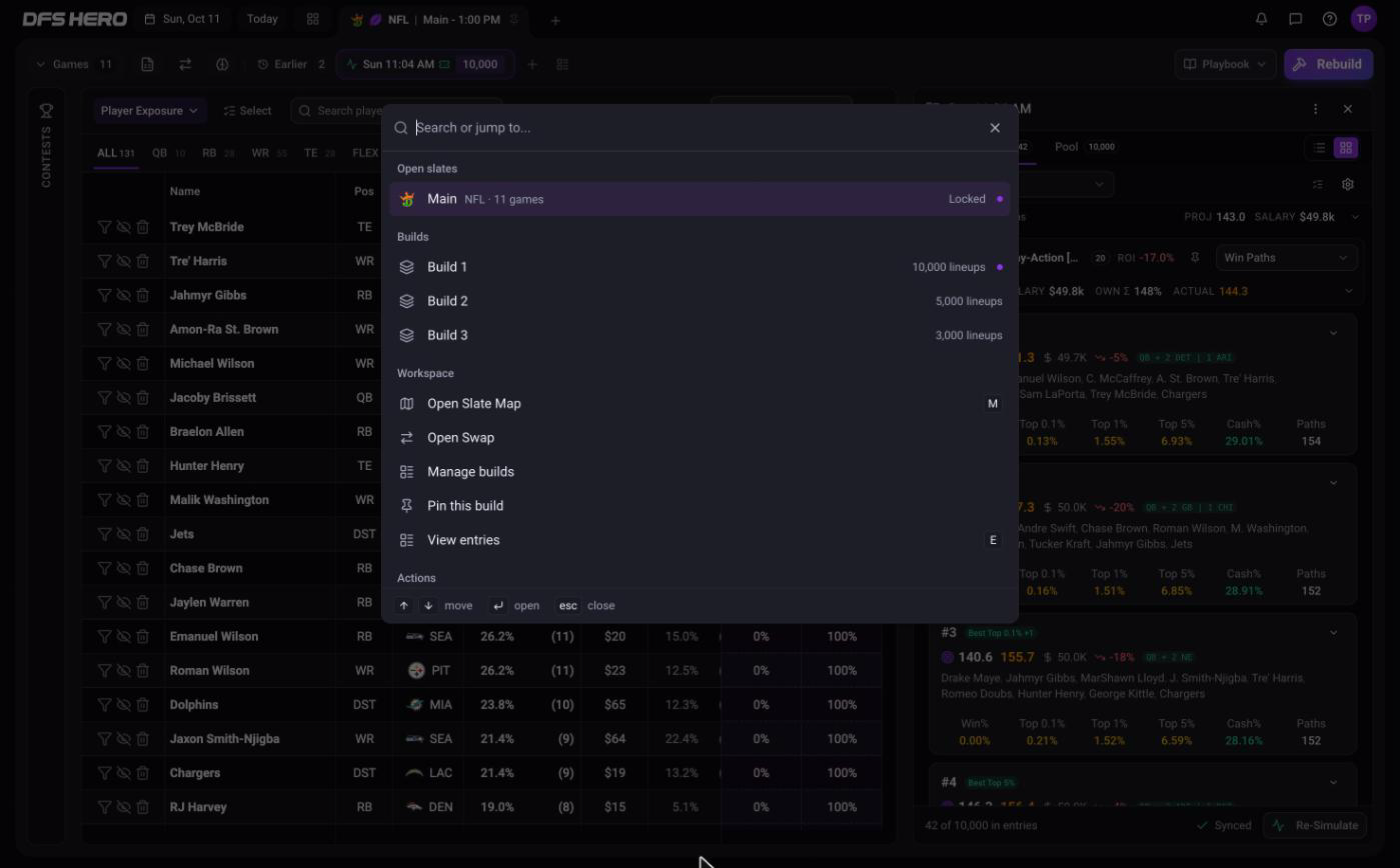Image resolution: width=1400 pixels, height=868 pixels.
Task: Hide Braelon Allen with eye icon
Action: click(x=123, y=432)
